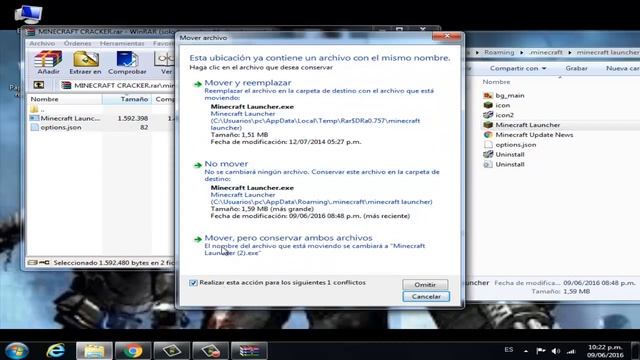Switch to WinRAR from taskbar
640x360 pixels.
[249, 351]
